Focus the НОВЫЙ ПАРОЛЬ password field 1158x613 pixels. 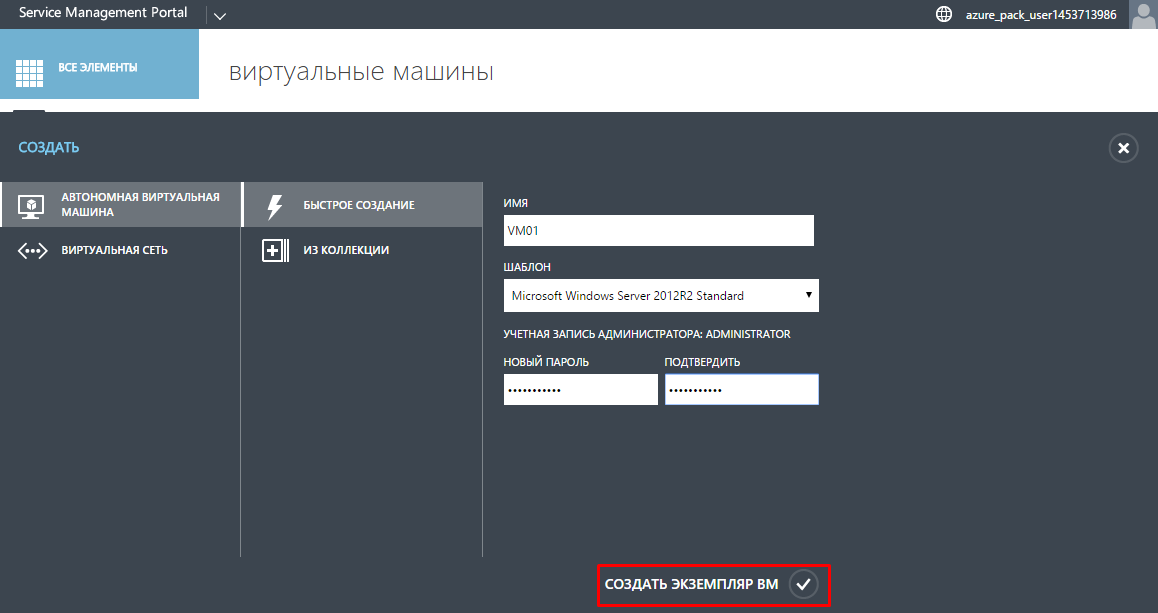[580, 390]
